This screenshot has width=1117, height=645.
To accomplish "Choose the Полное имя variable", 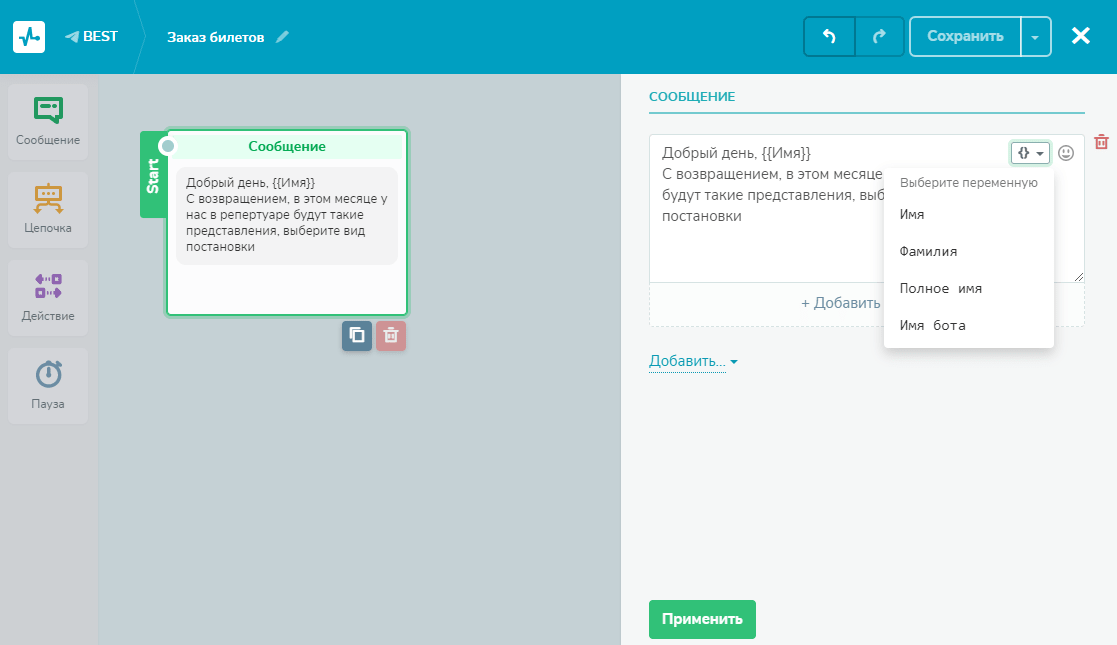I will 969,289.
